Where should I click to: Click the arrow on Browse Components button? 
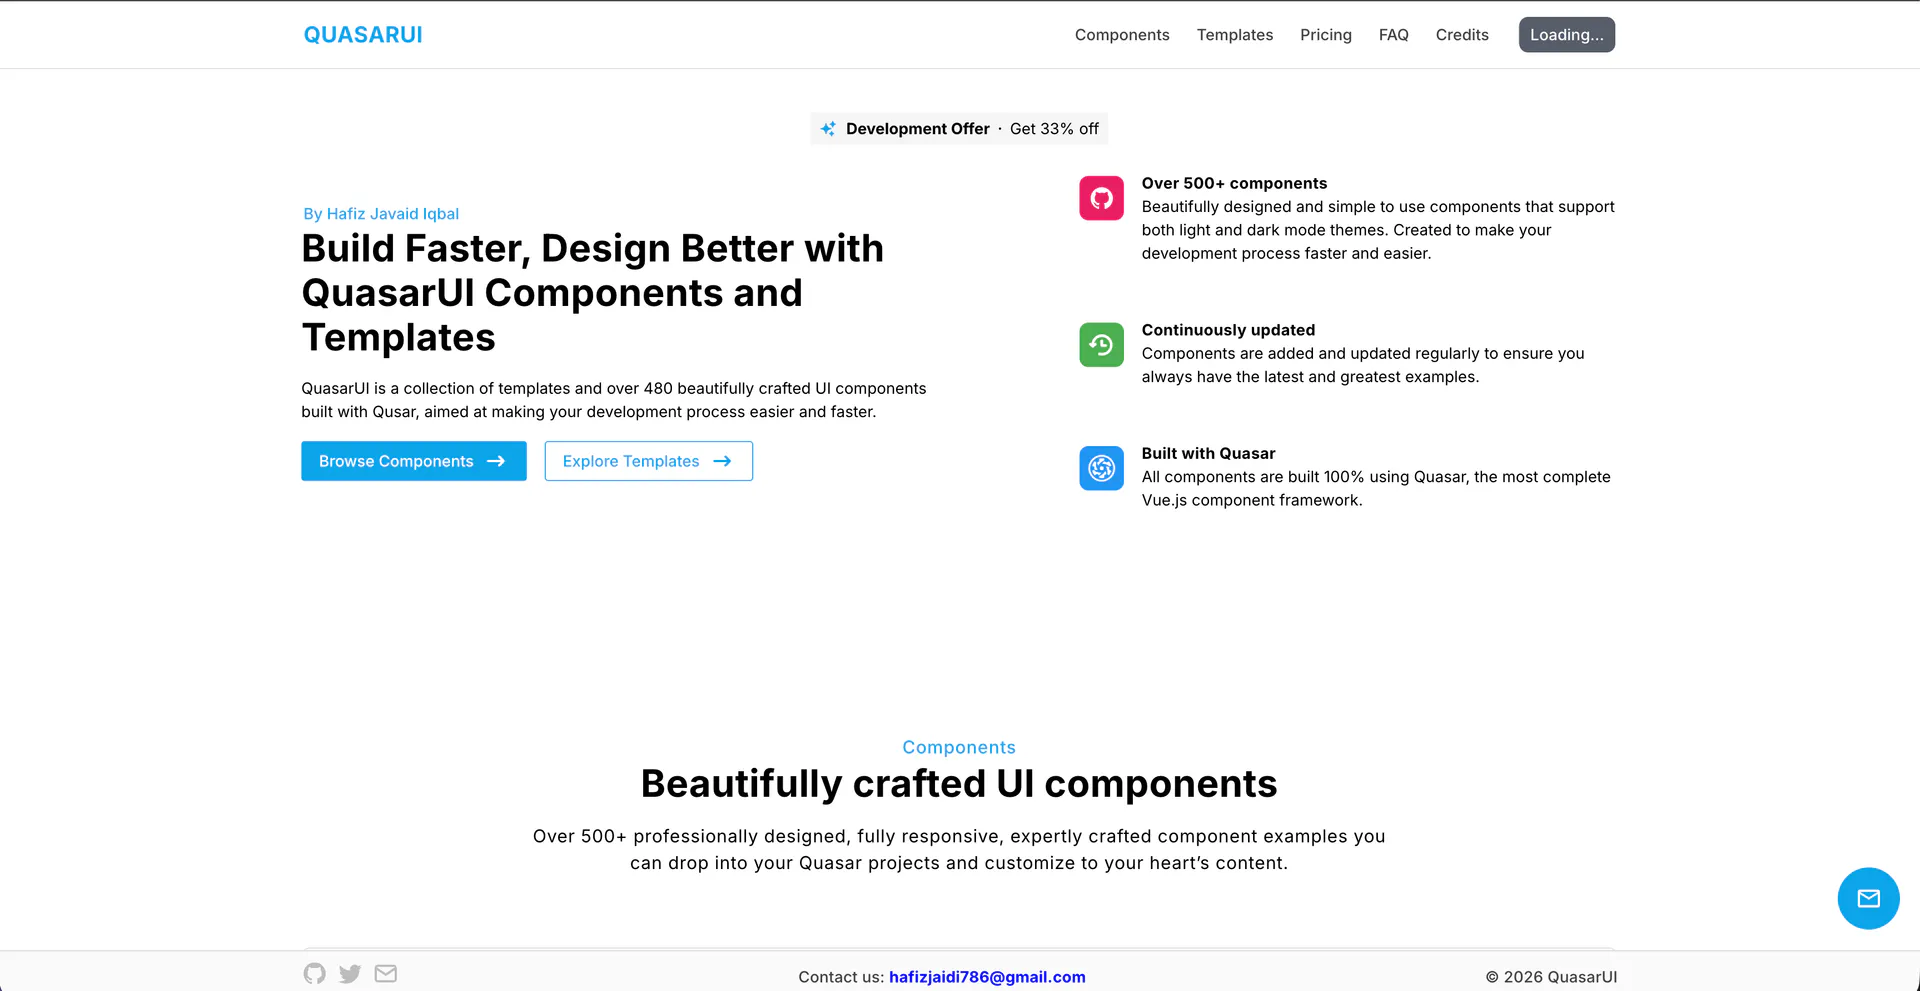point(496,461)
